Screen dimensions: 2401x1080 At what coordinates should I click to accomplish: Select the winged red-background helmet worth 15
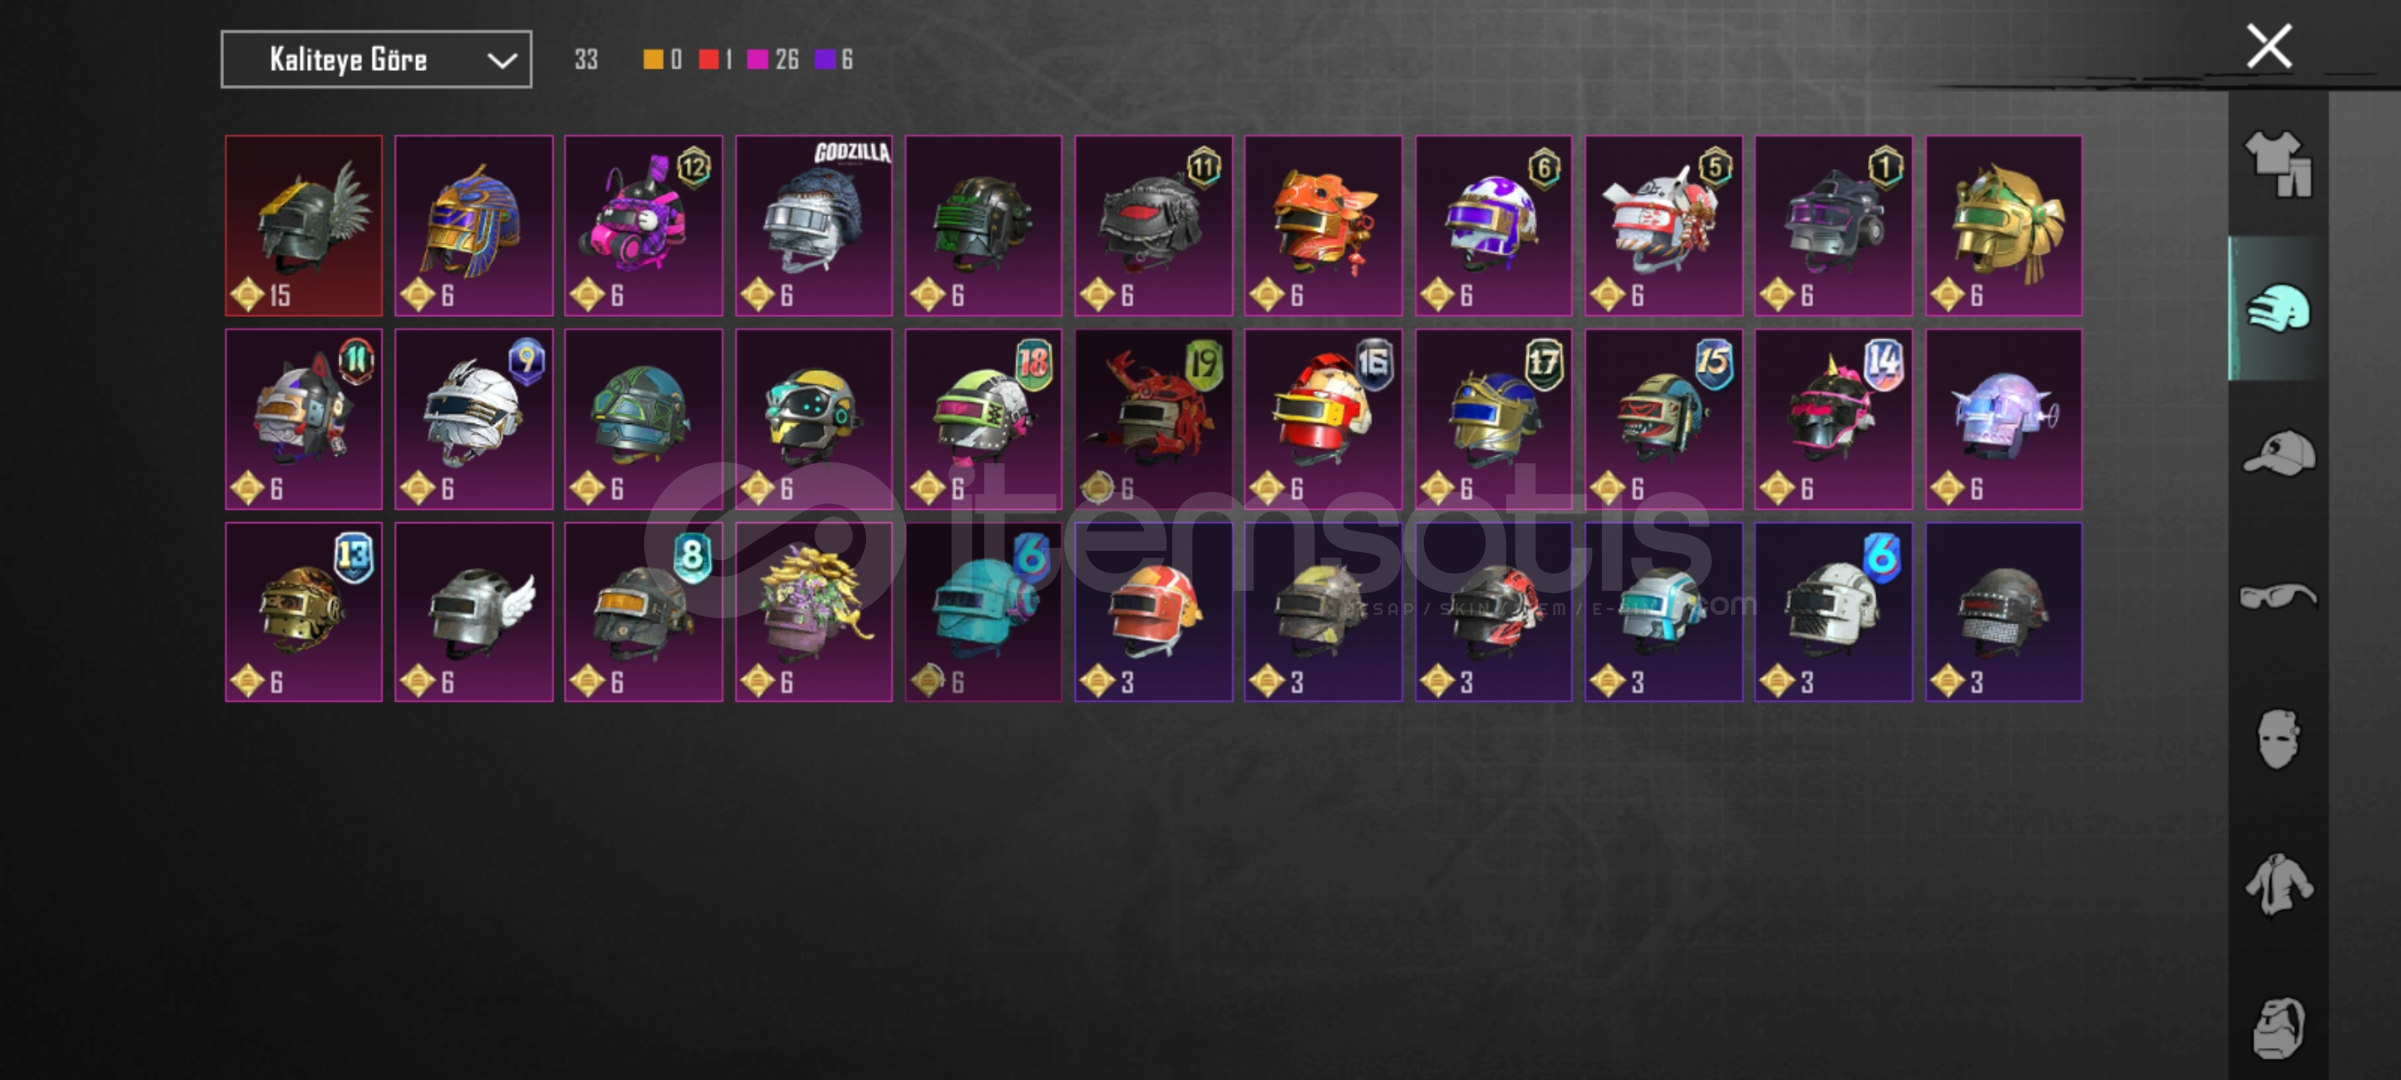304,226
